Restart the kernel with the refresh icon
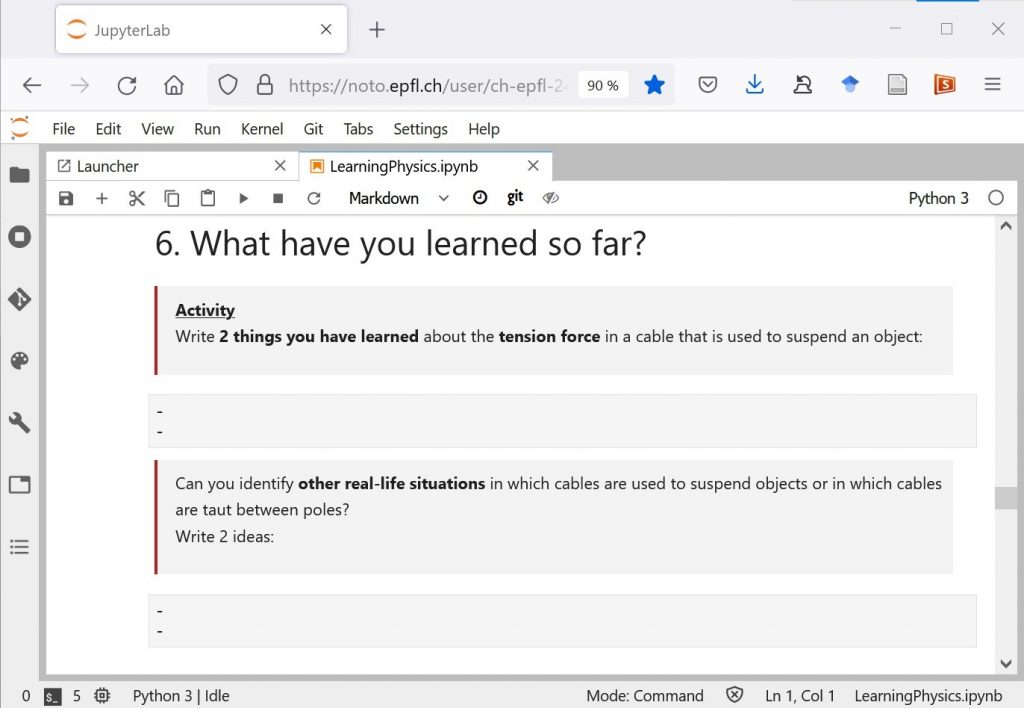 (314, 198)
